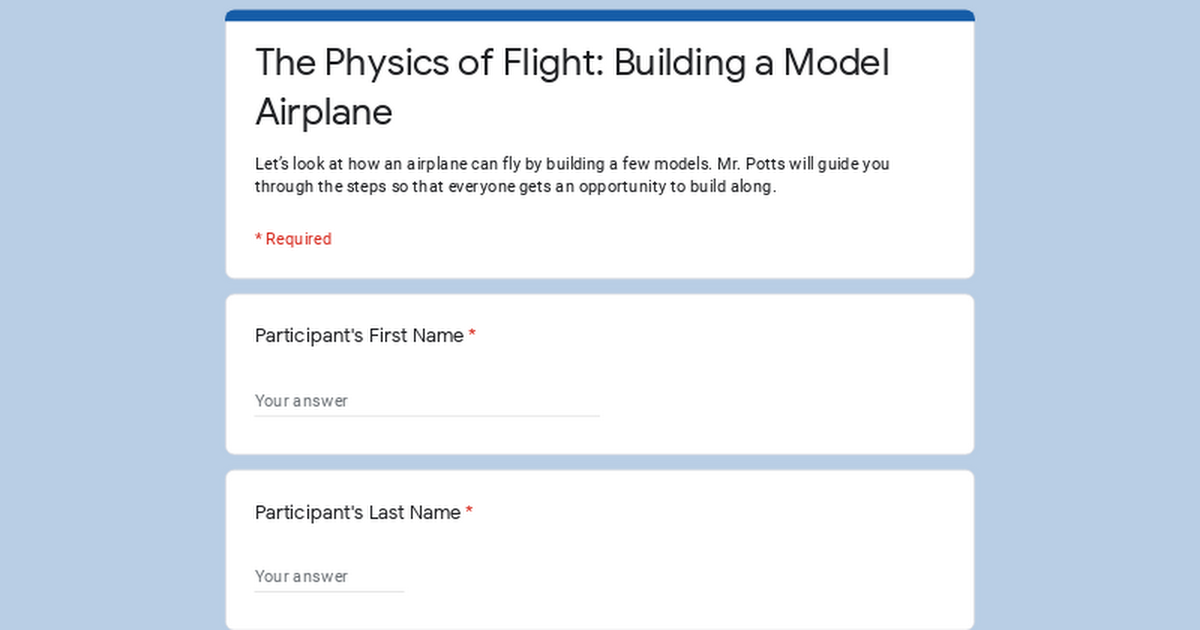This screenshot has height=630, width=1200.
Task: Click the red asterisk beside First Name
Action: pos(472,334)
